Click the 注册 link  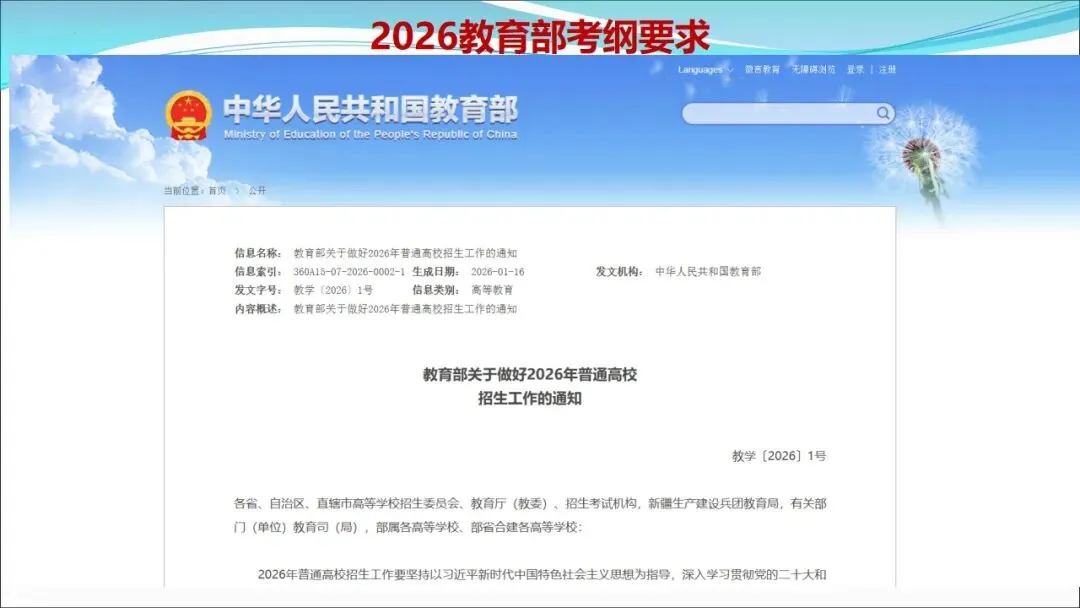click(887, 70)
